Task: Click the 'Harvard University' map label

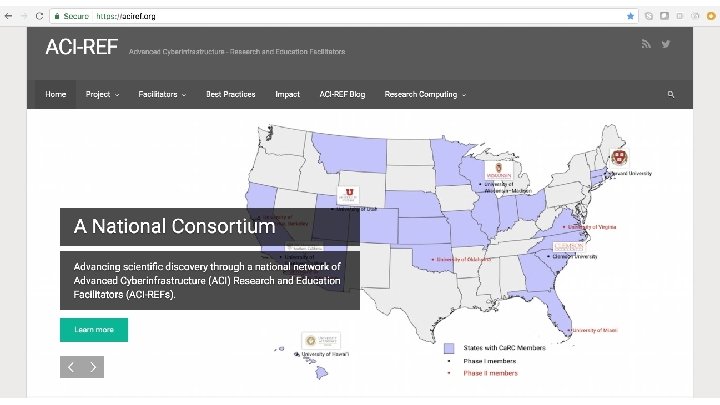Action: [x=631, y=173]
